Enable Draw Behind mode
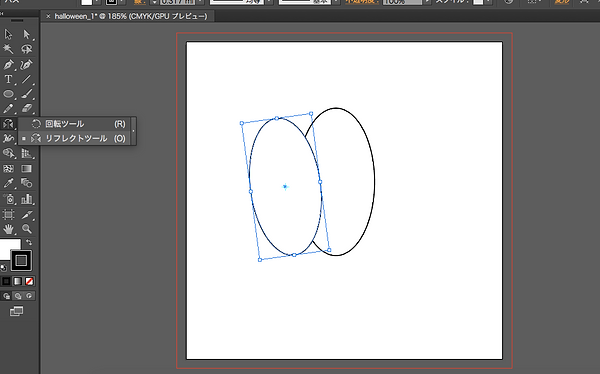 point(18,296)
